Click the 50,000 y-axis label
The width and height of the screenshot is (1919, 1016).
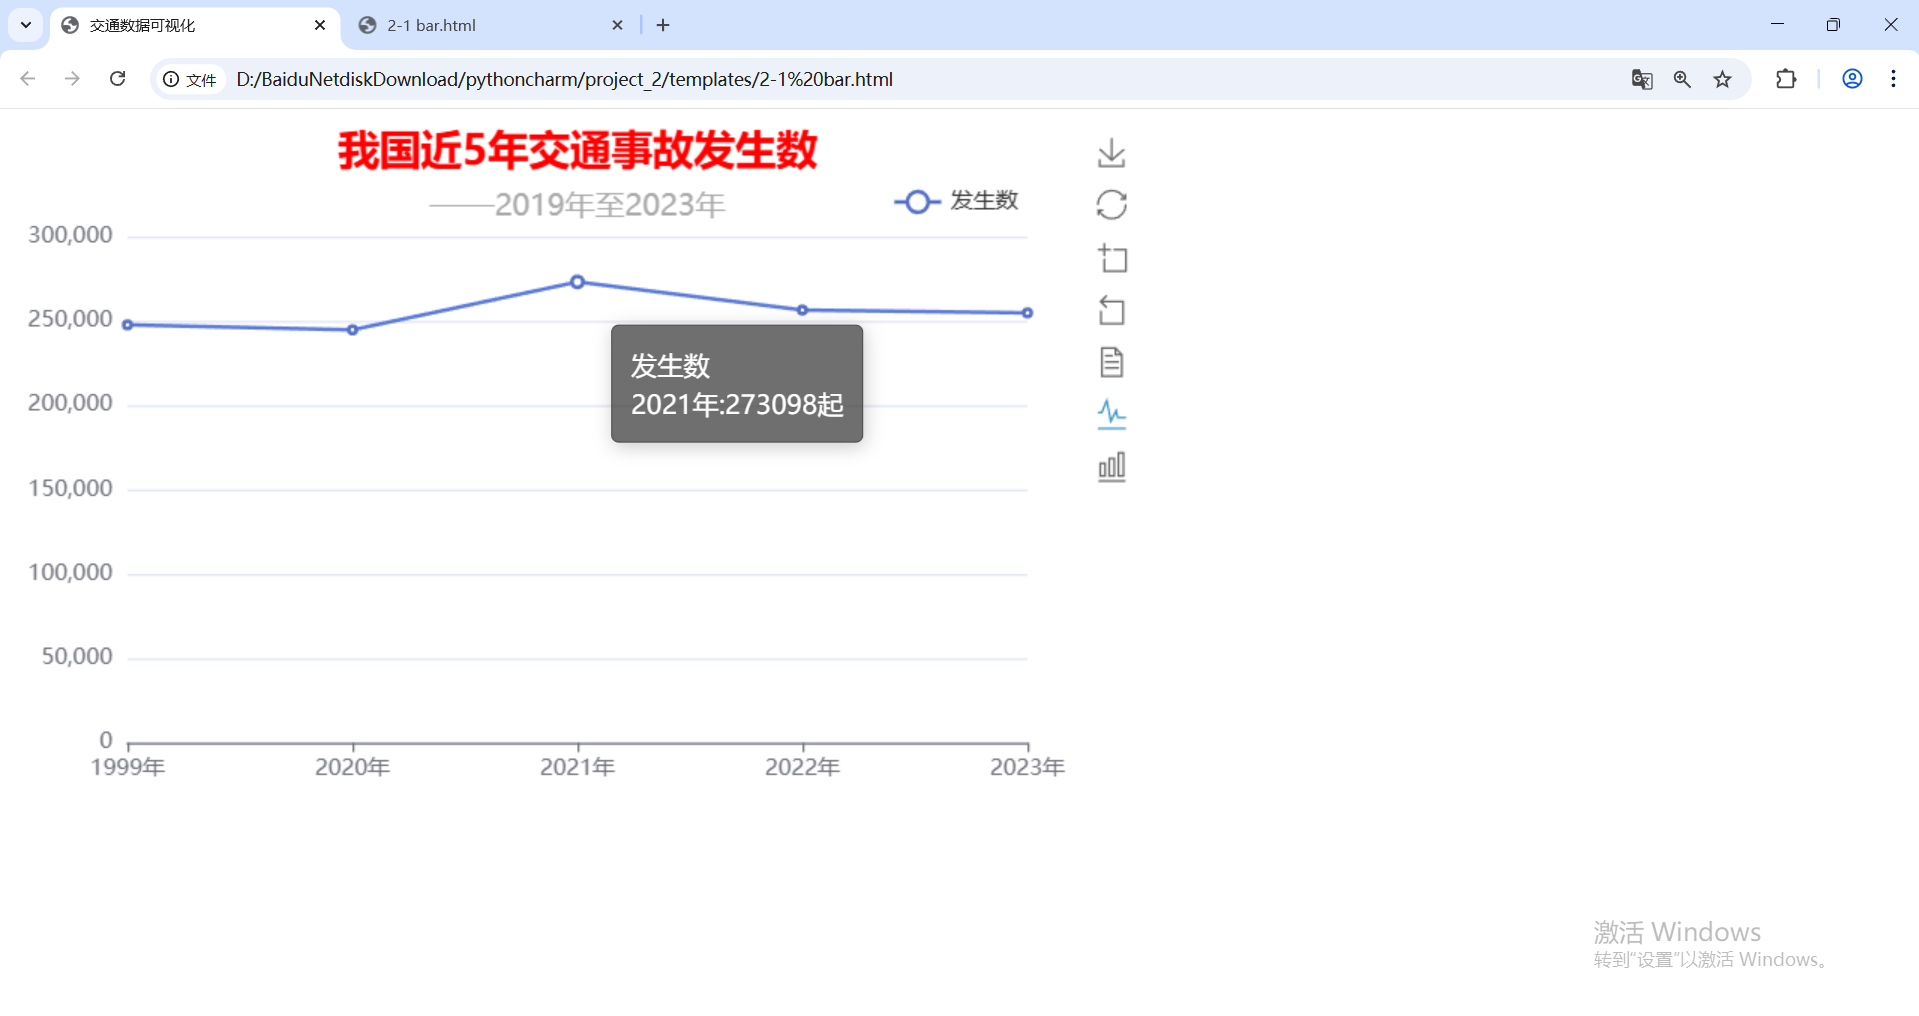tap(77, 656)
